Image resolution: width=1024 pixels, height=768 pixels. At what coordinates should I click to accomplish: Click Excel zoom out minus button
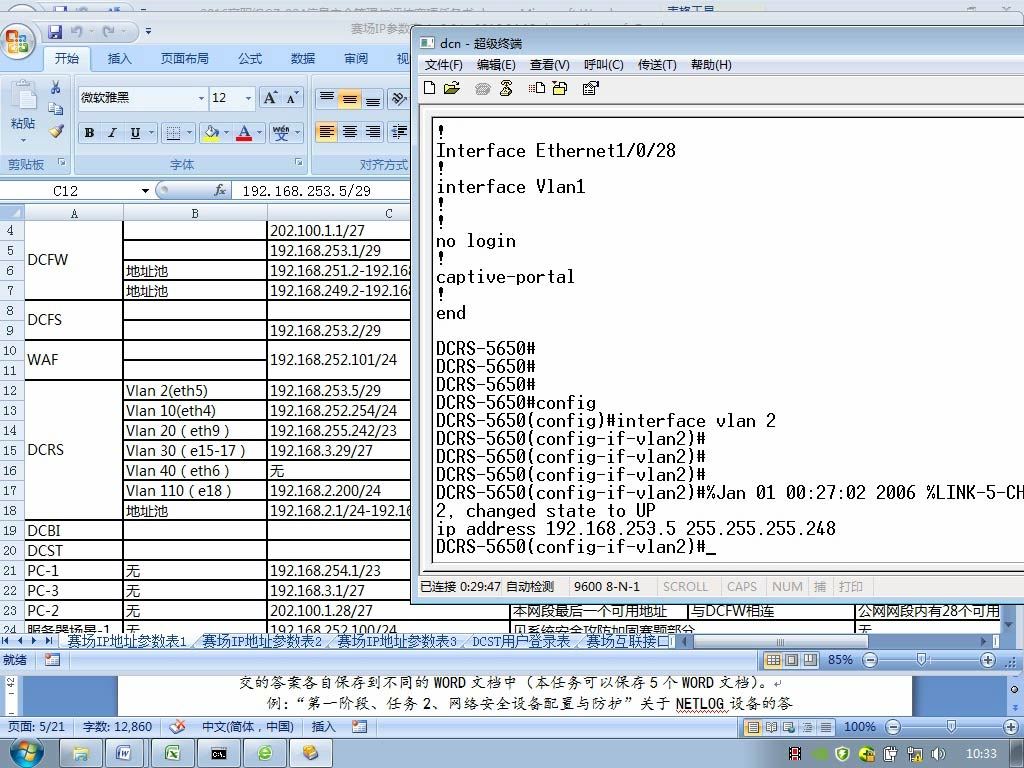[870, 660]
